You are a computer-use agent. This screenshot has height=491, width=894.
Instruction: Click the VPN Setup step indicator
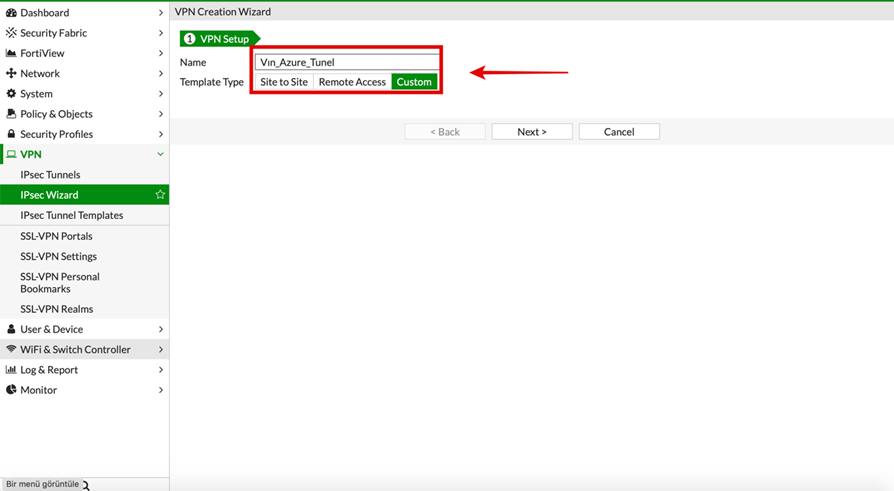[x=220, y=39]
